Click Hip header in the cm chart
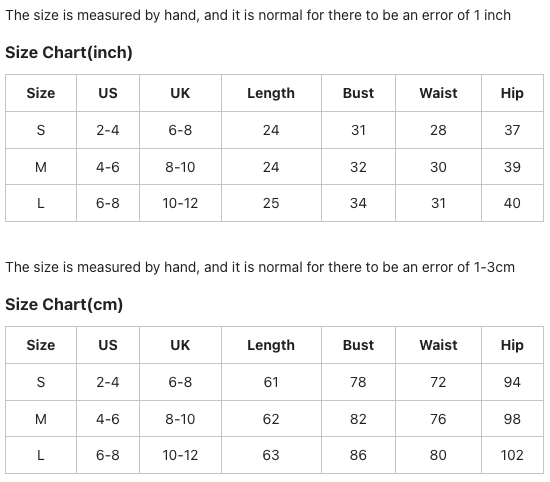This screenshot has width=550, height=482. [512, 345]
